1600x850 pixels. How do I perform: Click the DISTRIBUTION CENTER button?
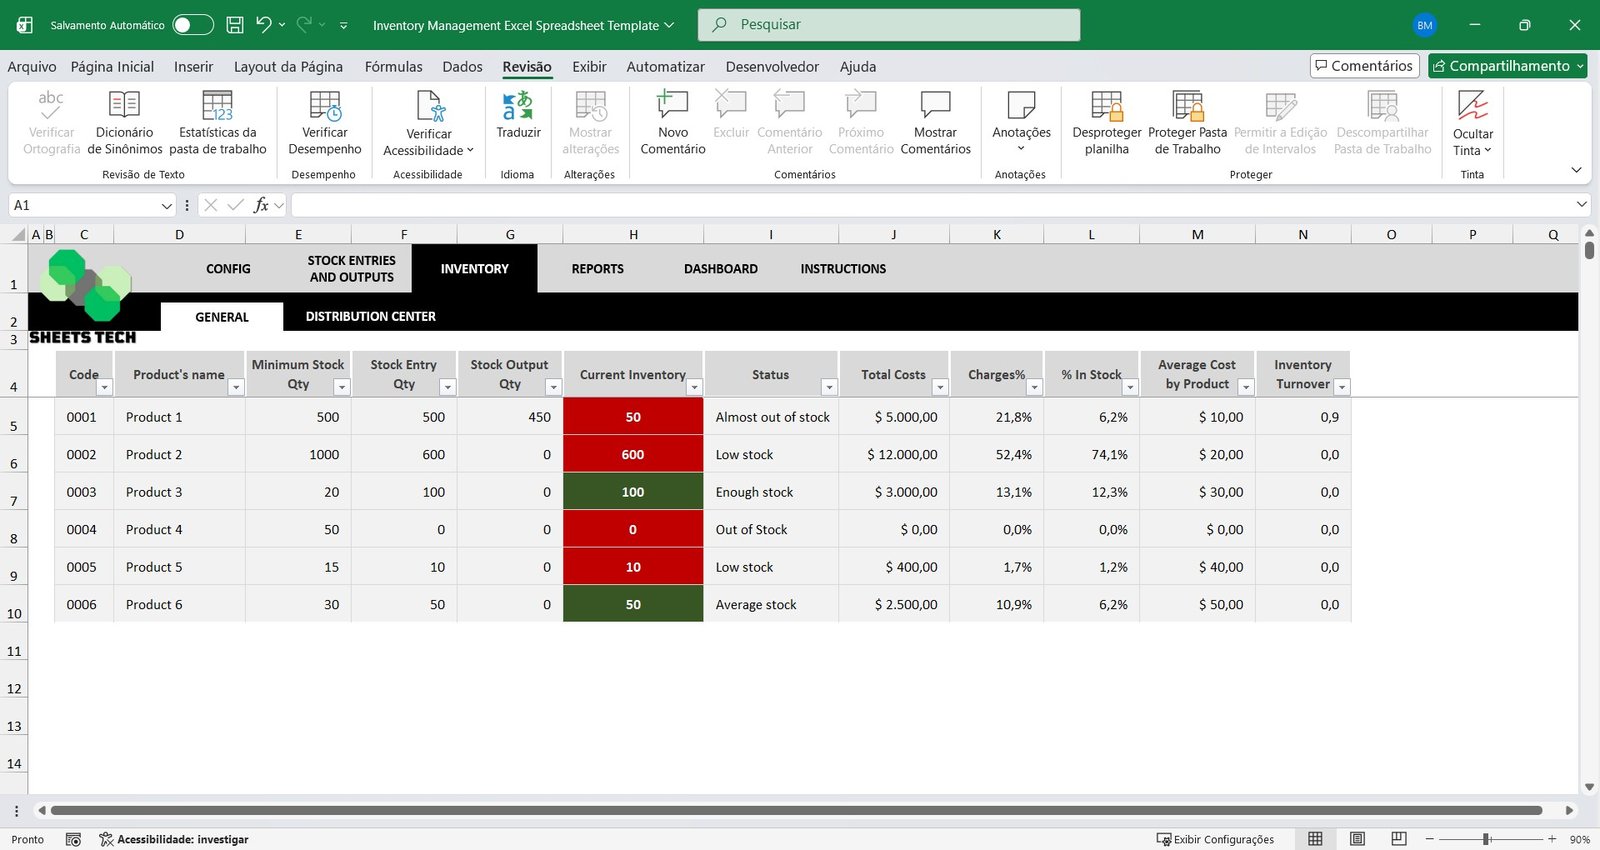[370, 316]
